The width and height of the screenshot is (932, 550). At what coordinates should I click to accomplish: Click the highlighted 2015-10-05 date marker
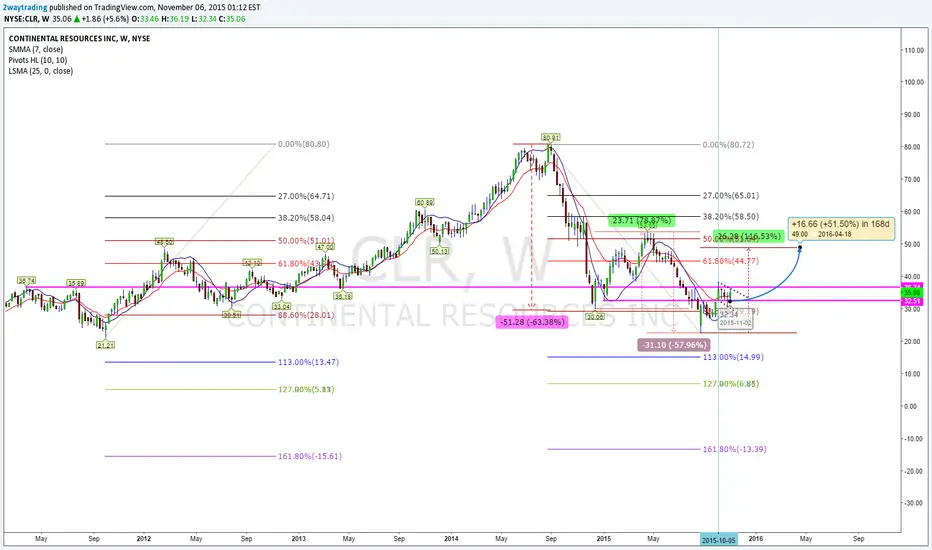click(719, 540)
